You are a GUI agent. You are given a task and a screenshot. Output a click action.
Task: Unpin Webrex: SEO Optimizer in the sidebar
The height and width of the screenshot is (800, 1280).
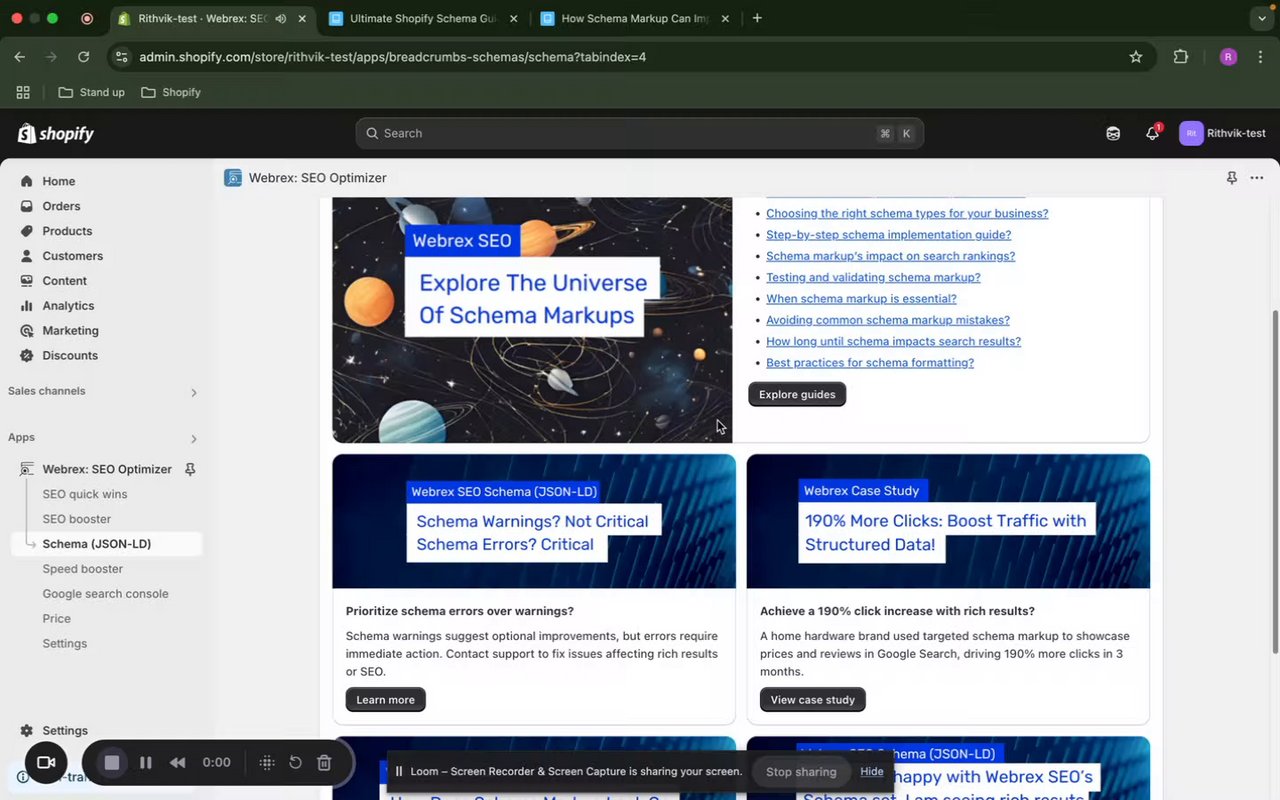click(x=190, y=469)
